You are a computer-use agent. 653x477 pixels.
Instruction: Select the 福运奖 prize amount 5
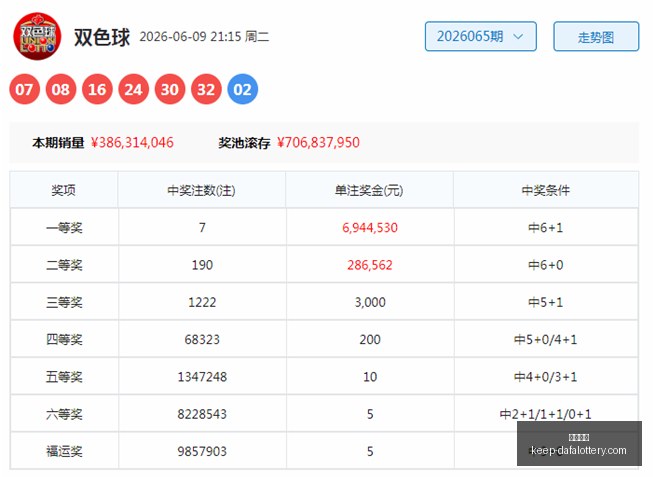tap(370, 452)
